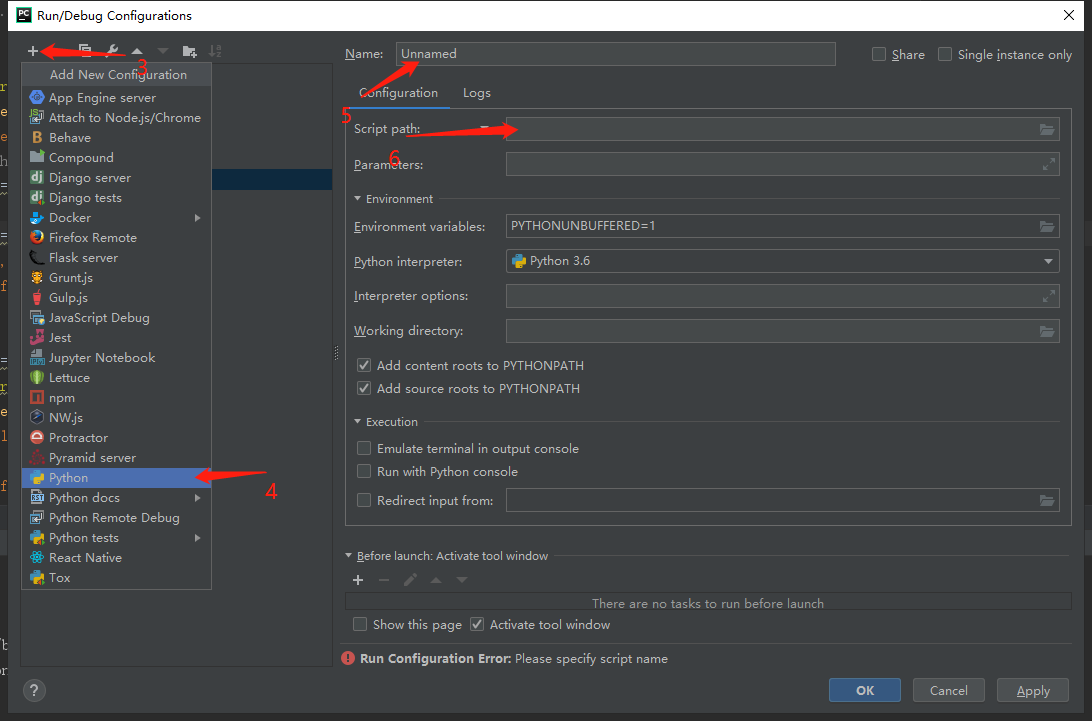The image size is (1092, 721).
Task: Select the Behave configuration type
Action: pyautogui.click(x=116, y=138)
